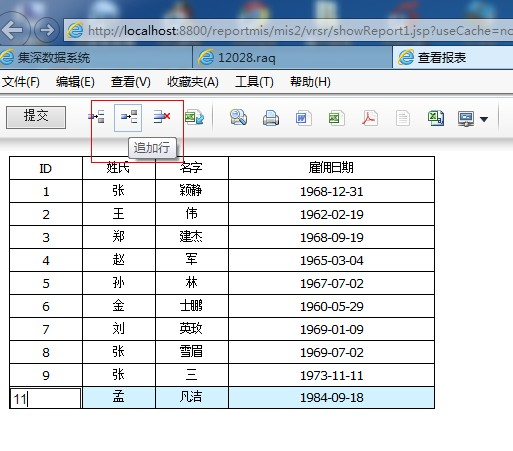Click the append row (追加行) icon
Viewport: 513px width, 451px height.
[128, 118]
